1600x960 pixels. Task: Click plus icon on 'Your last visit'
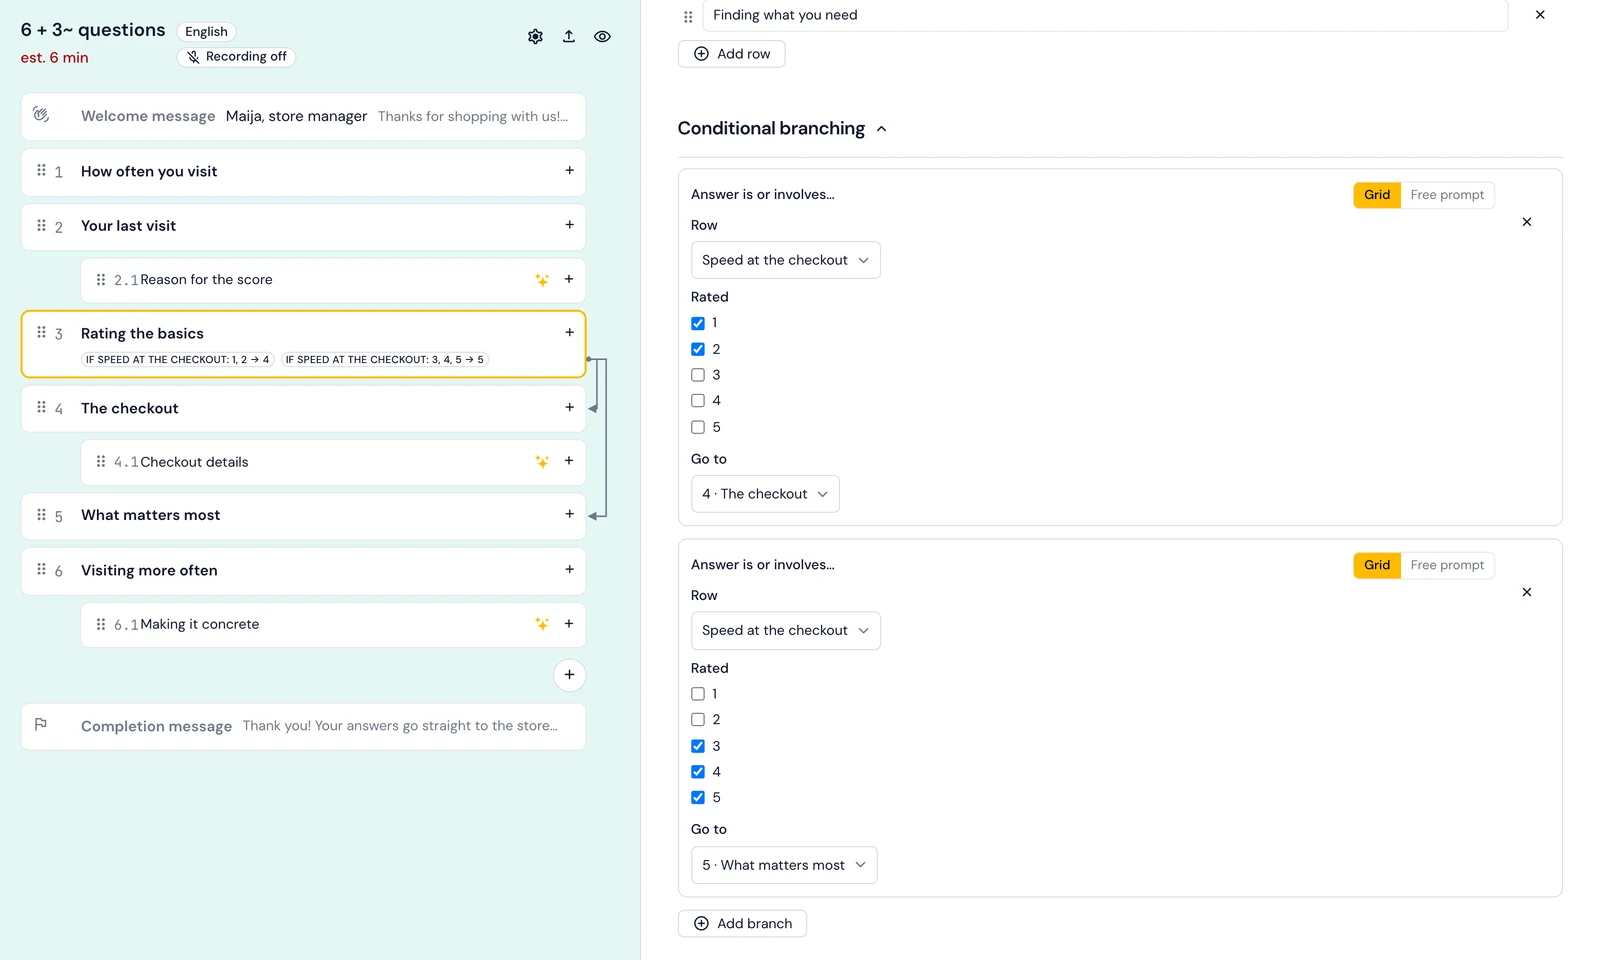pos(569,225)
